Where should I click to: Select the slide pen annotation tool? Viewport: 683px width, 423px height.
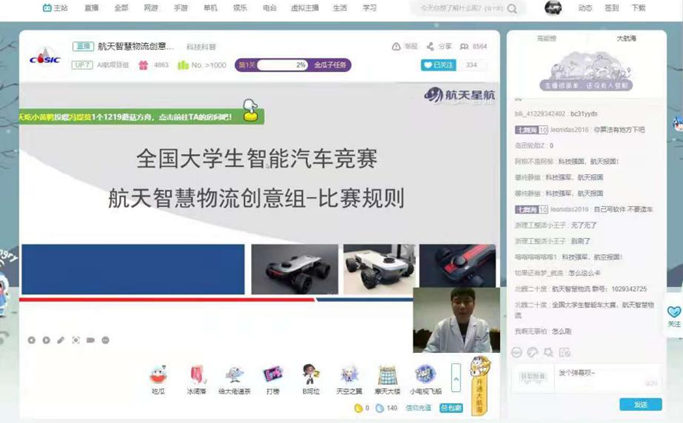61,340
